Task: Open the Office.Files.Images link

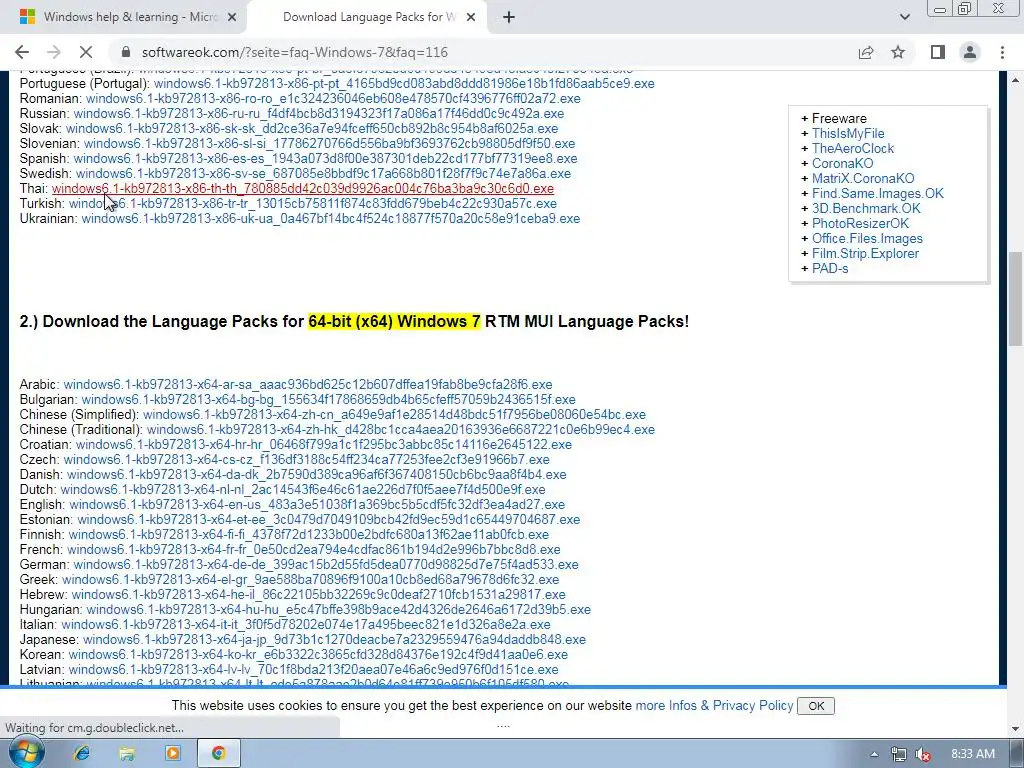Action: click(867, 238)
